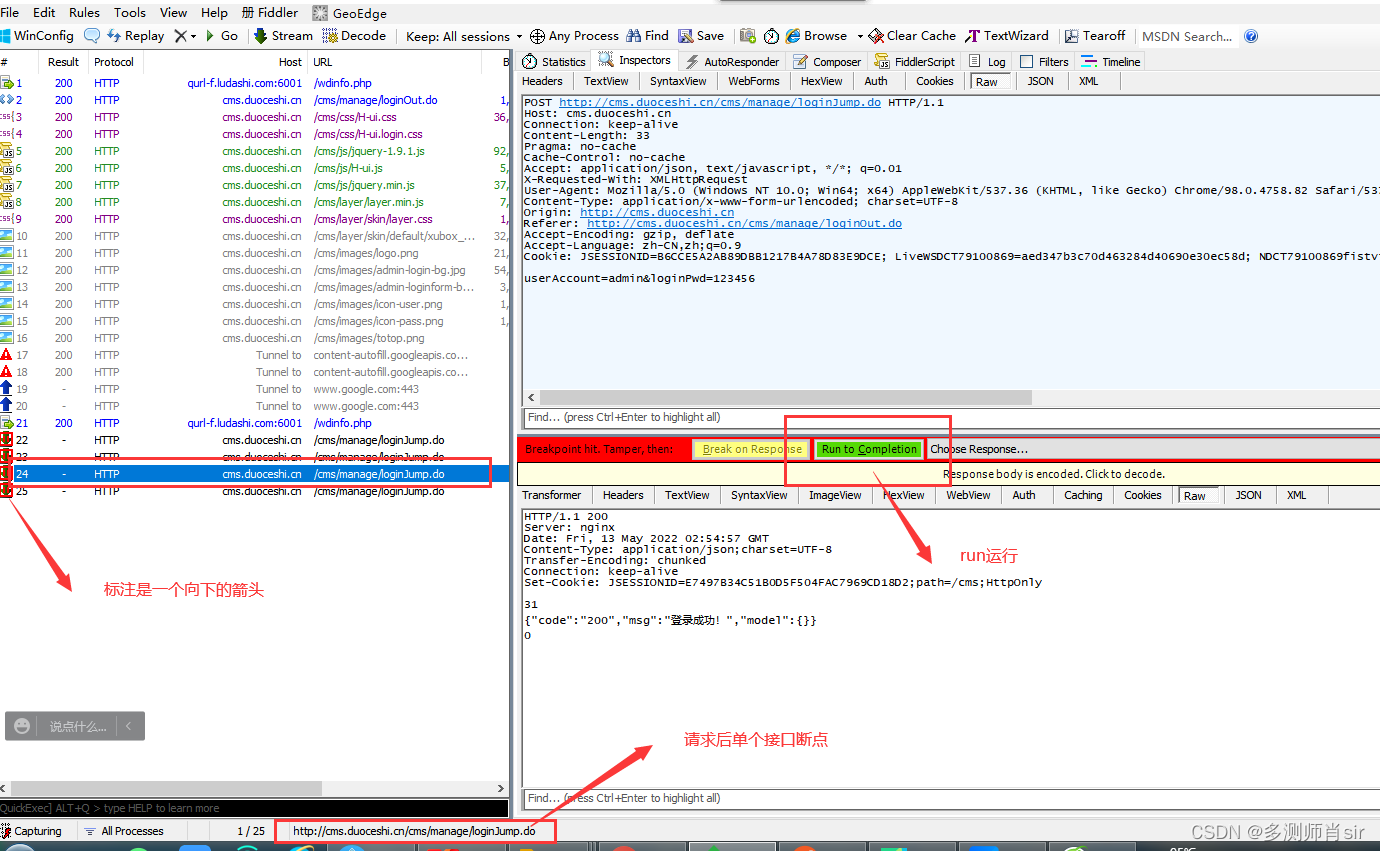1380x851 pixels.
Task: Click the camera screenshot icon
Action: click(747, 36)
